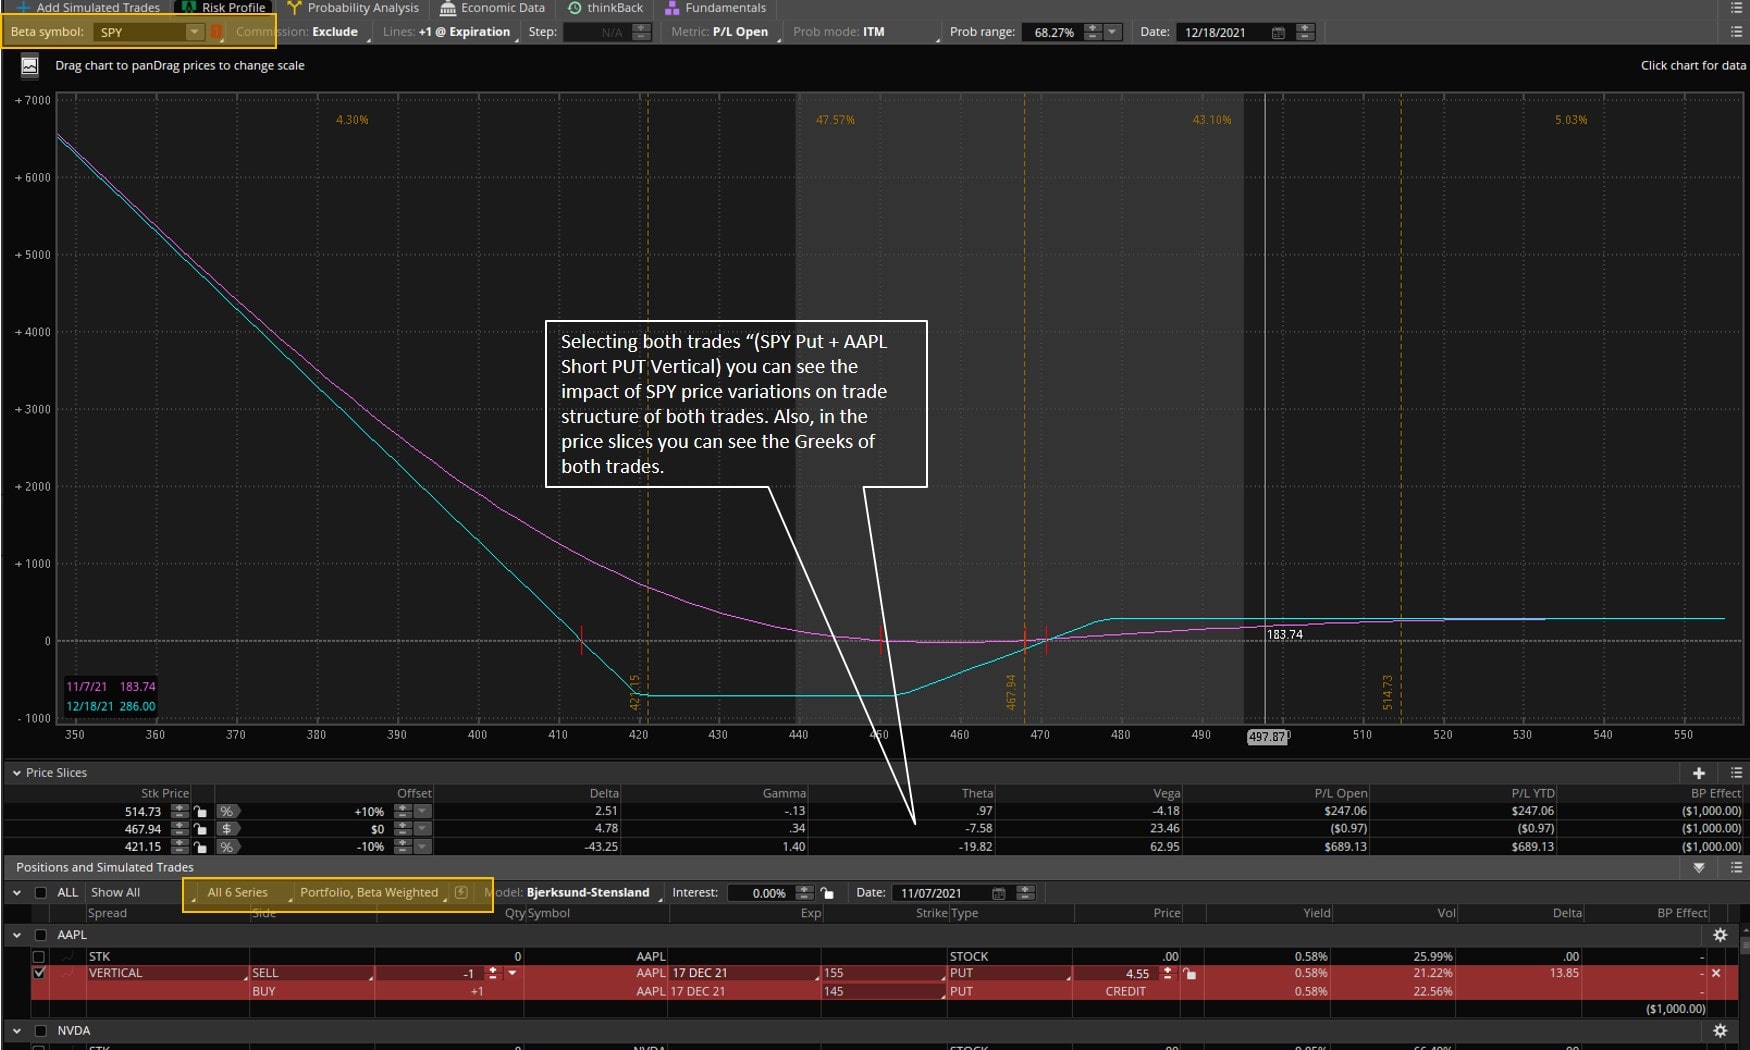The height and width of the screenshot is (1050, 1750).
Task: Open settings gear for the AAPL group
Action: pyautogui.click(x=1720, y=935)
